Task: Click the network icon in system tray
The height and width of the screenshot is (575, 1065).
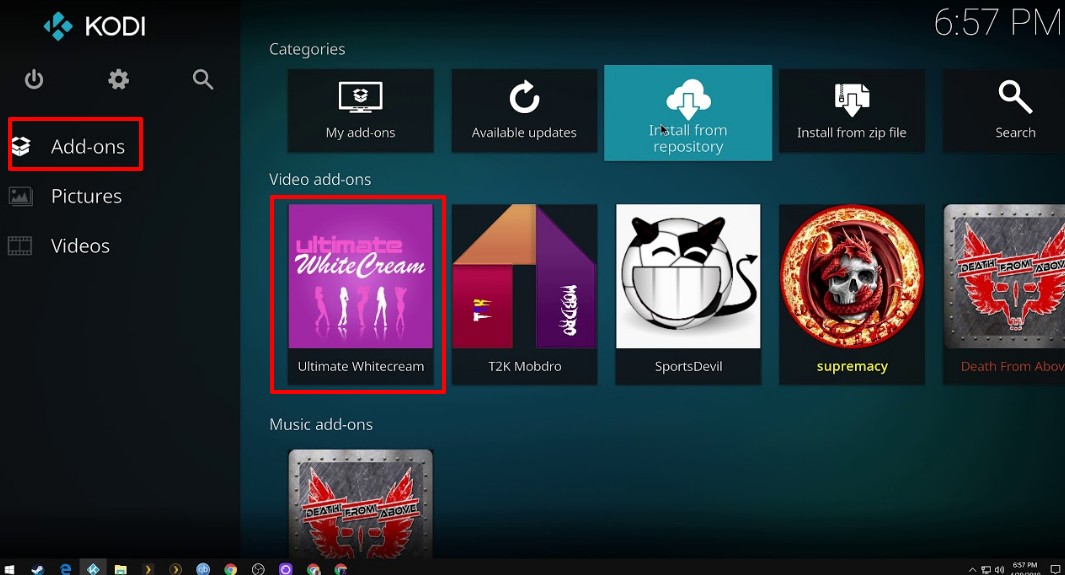Action: [x=986, y=570]
